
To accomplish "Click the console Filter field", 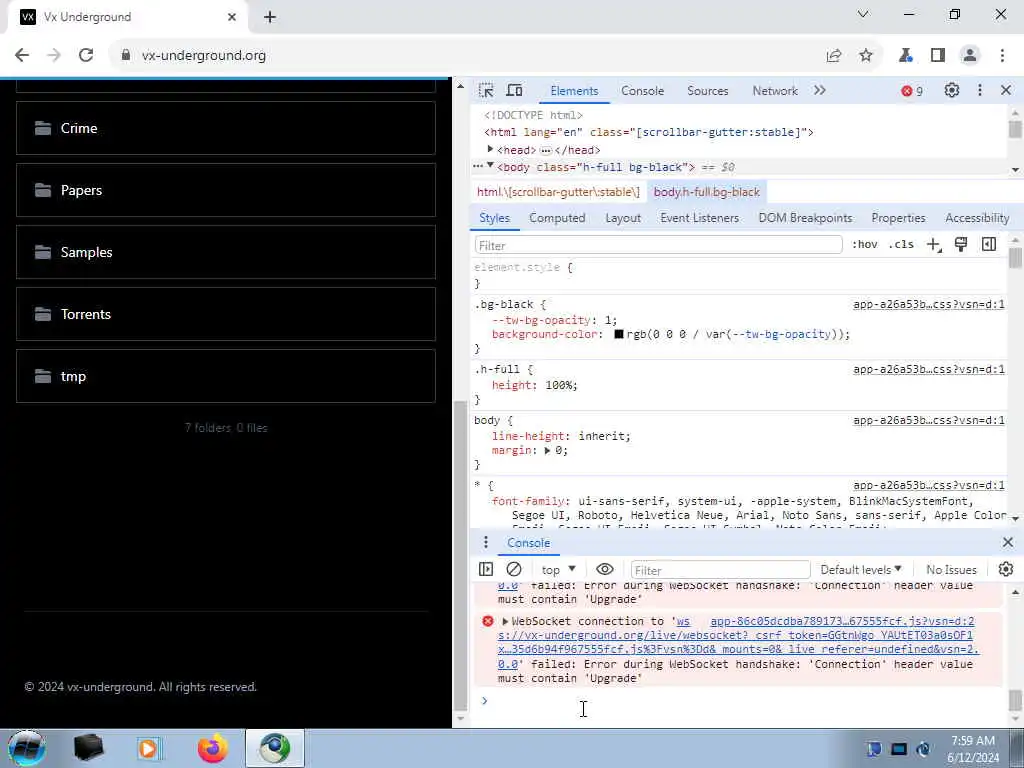I will click(720, 570).
